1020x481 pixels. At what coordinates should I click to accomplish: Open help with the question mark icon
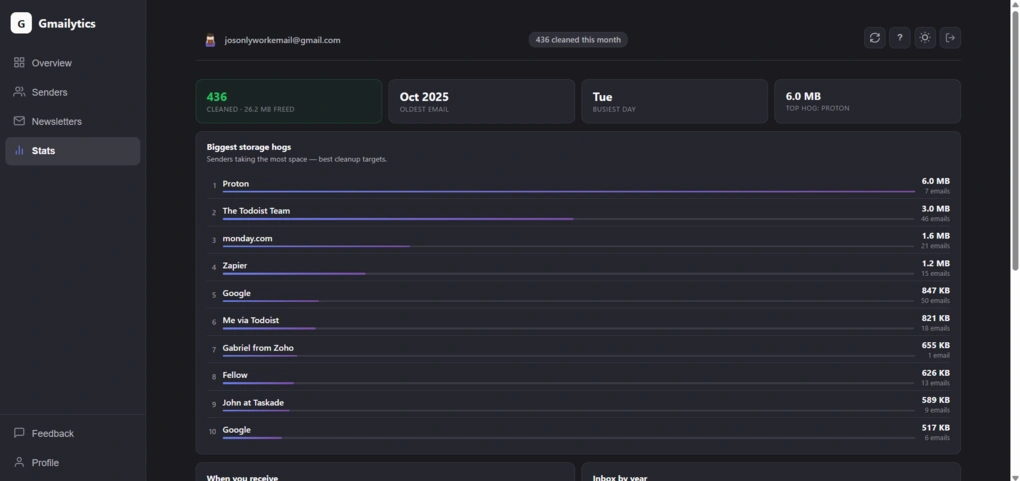(x=900, y=38)
